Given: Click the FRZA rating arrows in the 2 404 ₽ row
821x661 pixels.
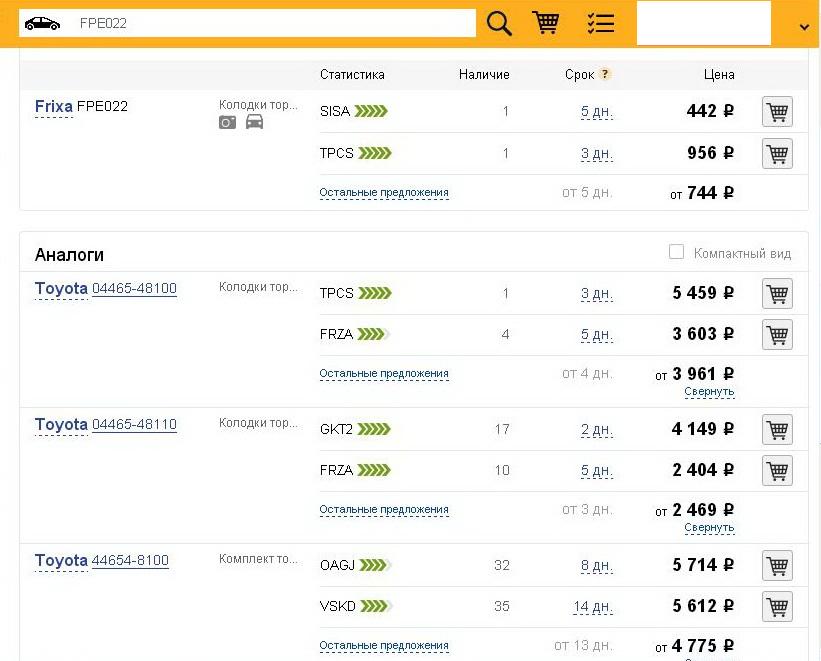Looking at the screenshot, I should 374,470.
